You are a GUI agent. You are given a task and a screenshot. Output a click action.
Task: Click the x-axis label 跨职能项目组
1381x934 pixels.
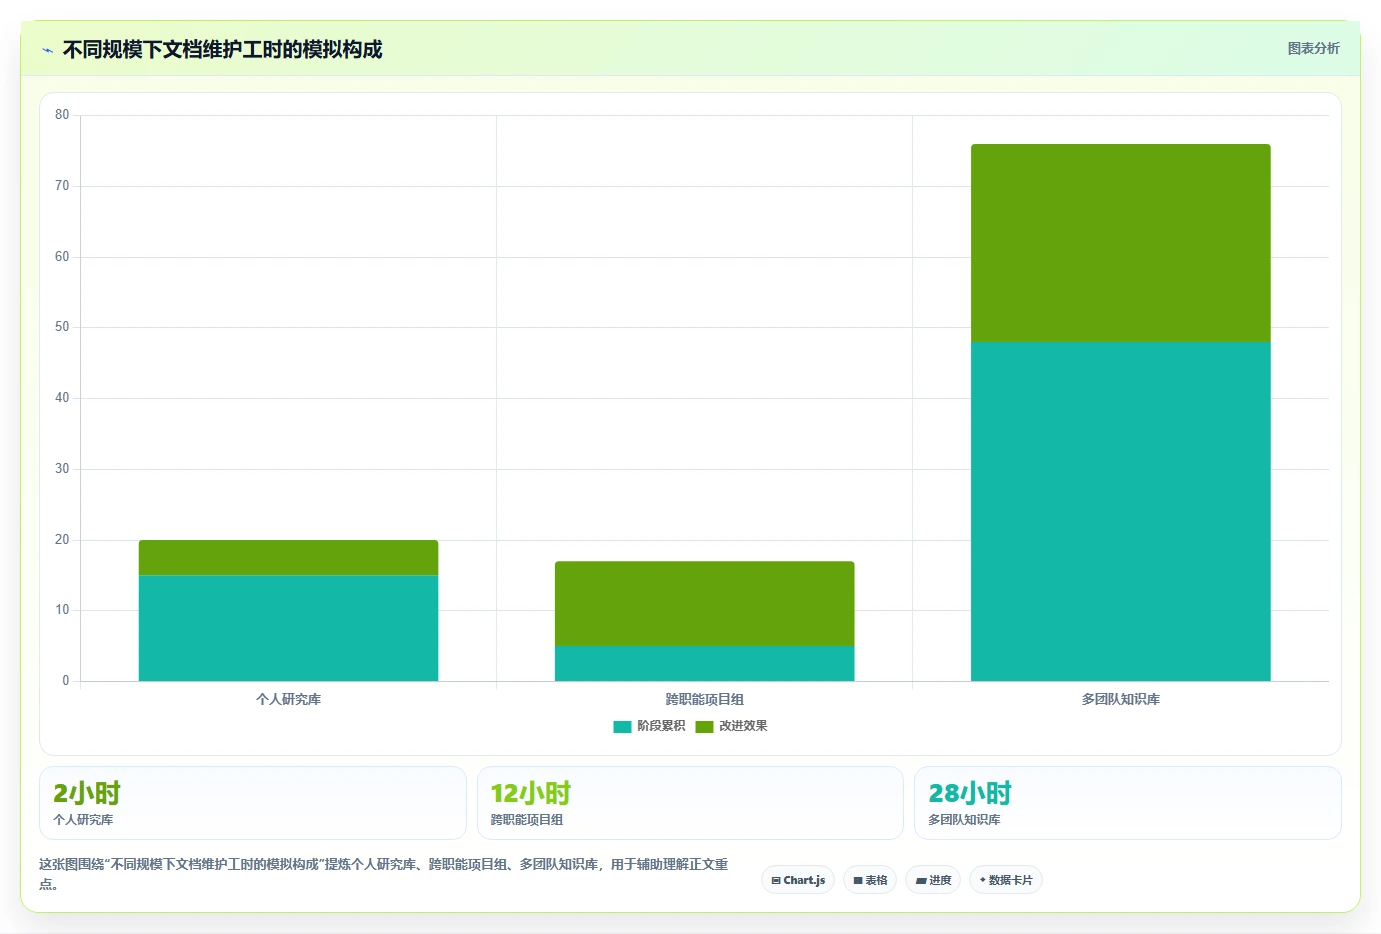coord(704,699)
